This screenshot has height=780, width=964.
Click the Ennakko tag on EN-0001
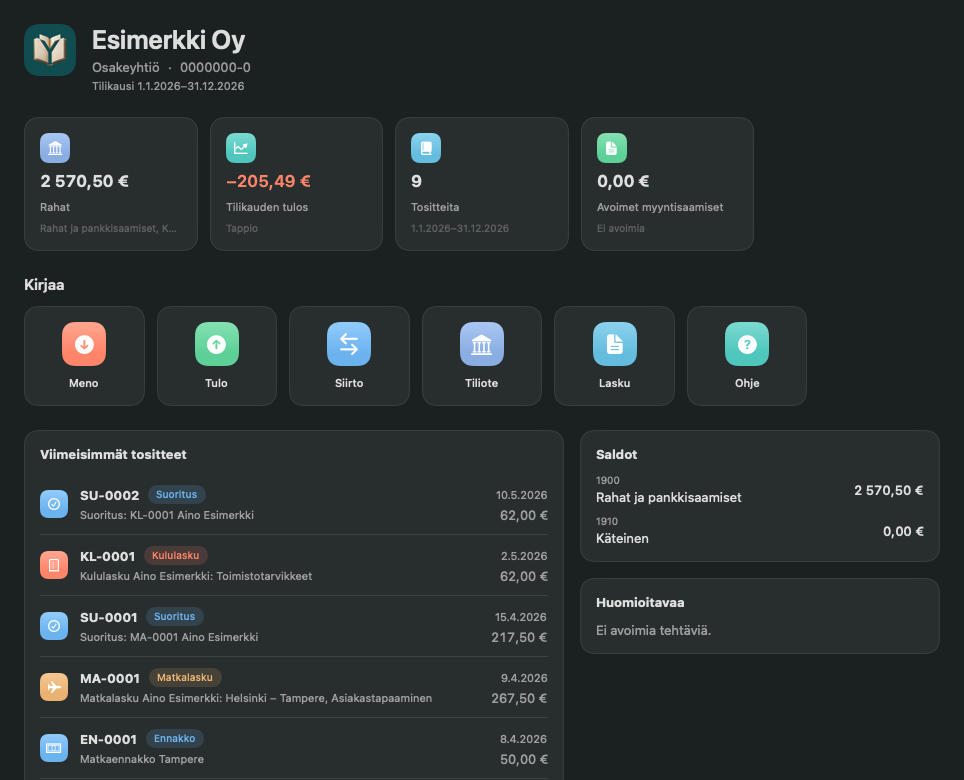(x=175, y=739)
